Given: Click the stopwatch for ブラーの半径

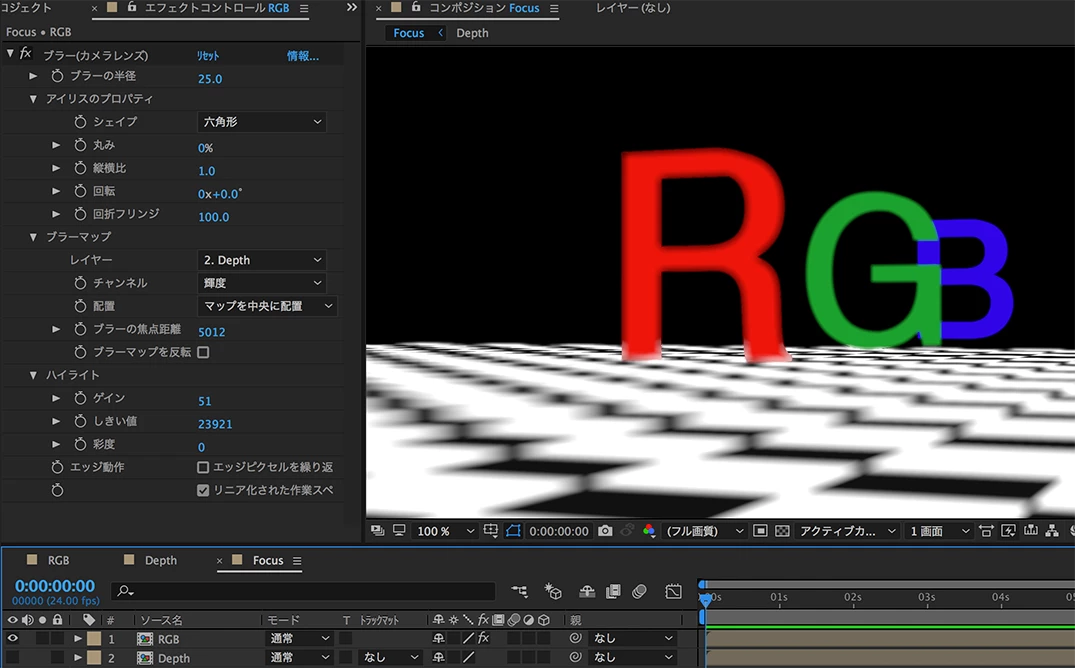Looking at the screenshot, I should pyautogui.click(x=58, y=76).
